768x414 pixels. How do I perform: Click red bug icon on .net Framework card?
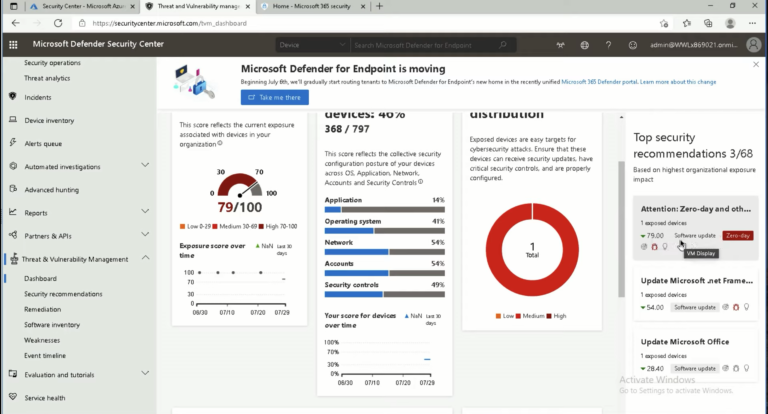coord(736,307)
